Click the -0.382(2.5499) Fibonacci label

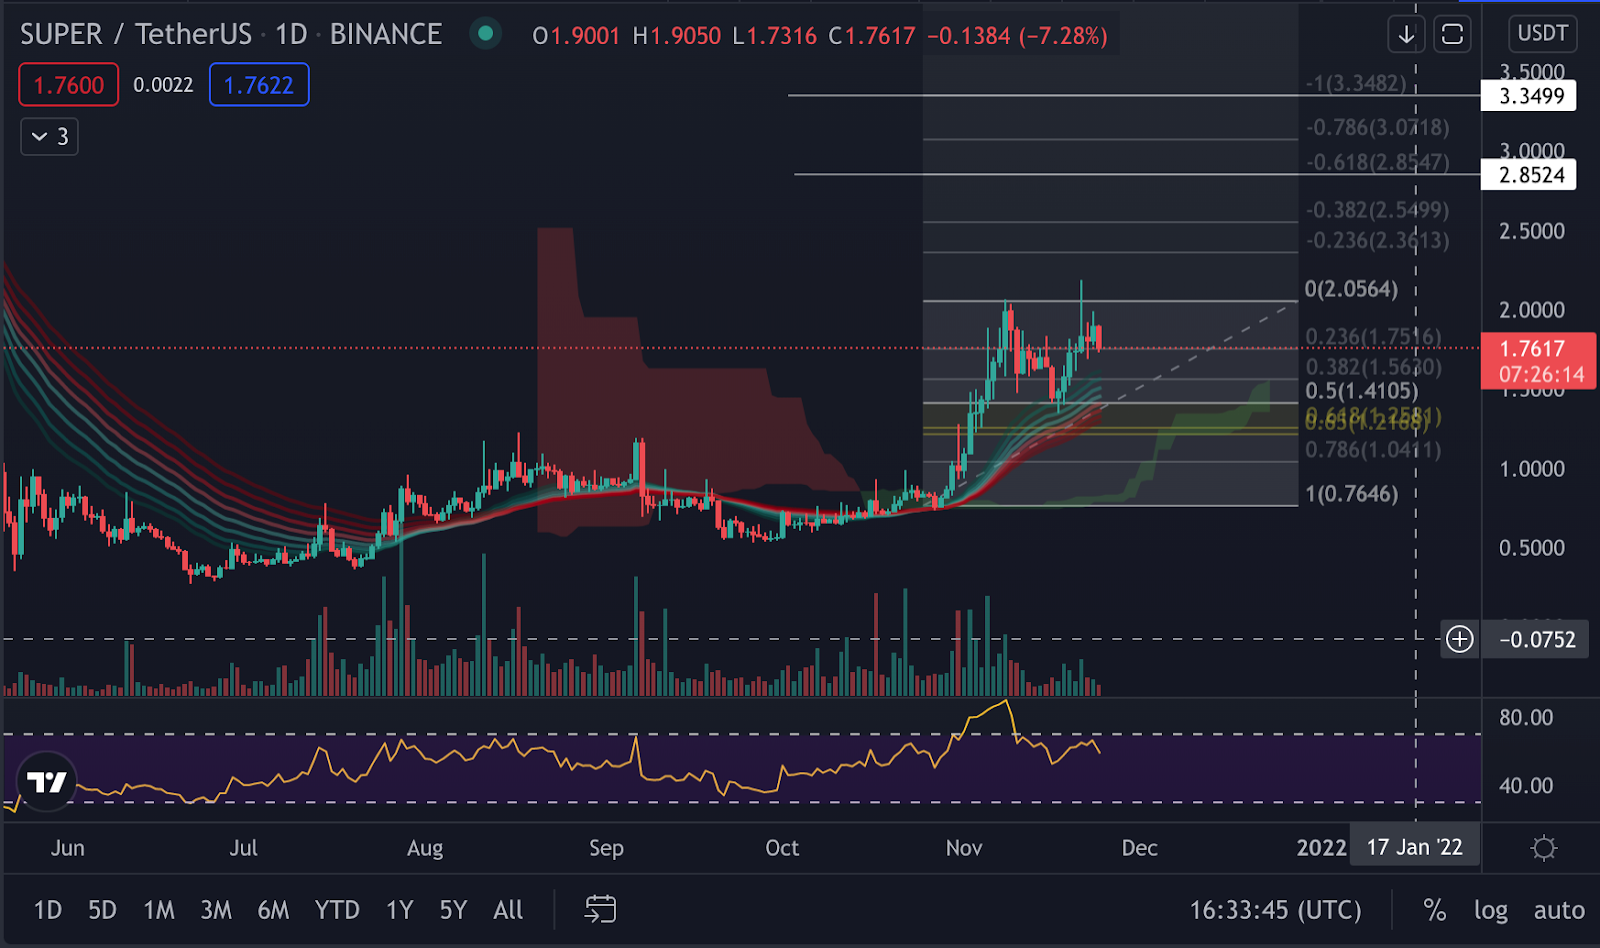coord(1377,210)
